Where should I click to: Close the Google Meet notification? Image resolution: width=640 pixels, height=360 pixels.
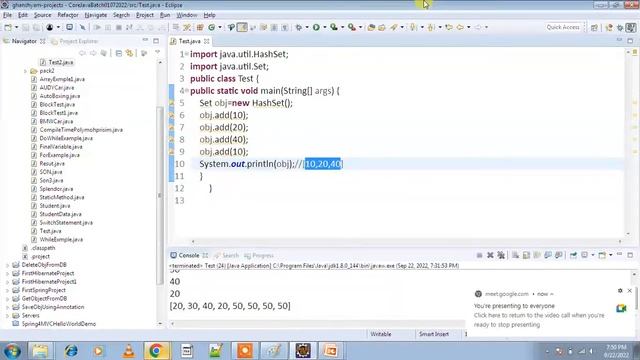tap(630, 291)
